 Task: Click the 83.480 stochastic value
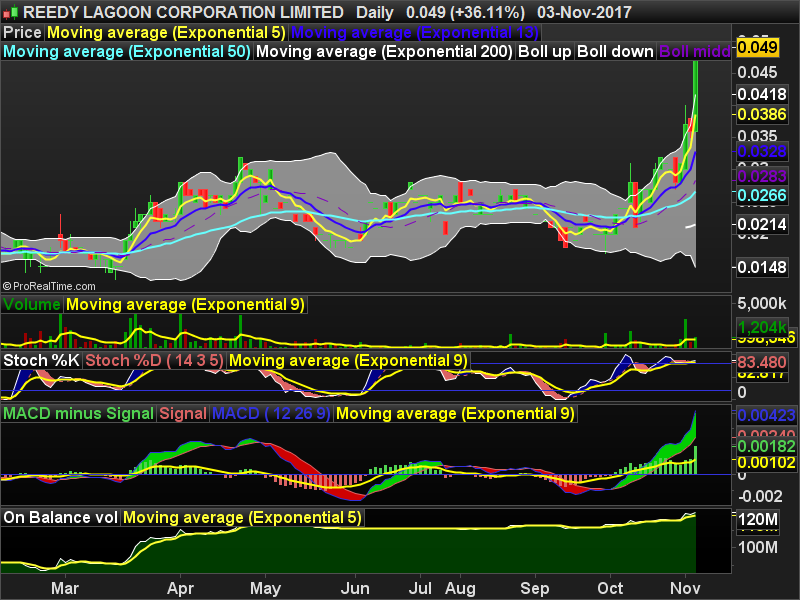point(762,362)
